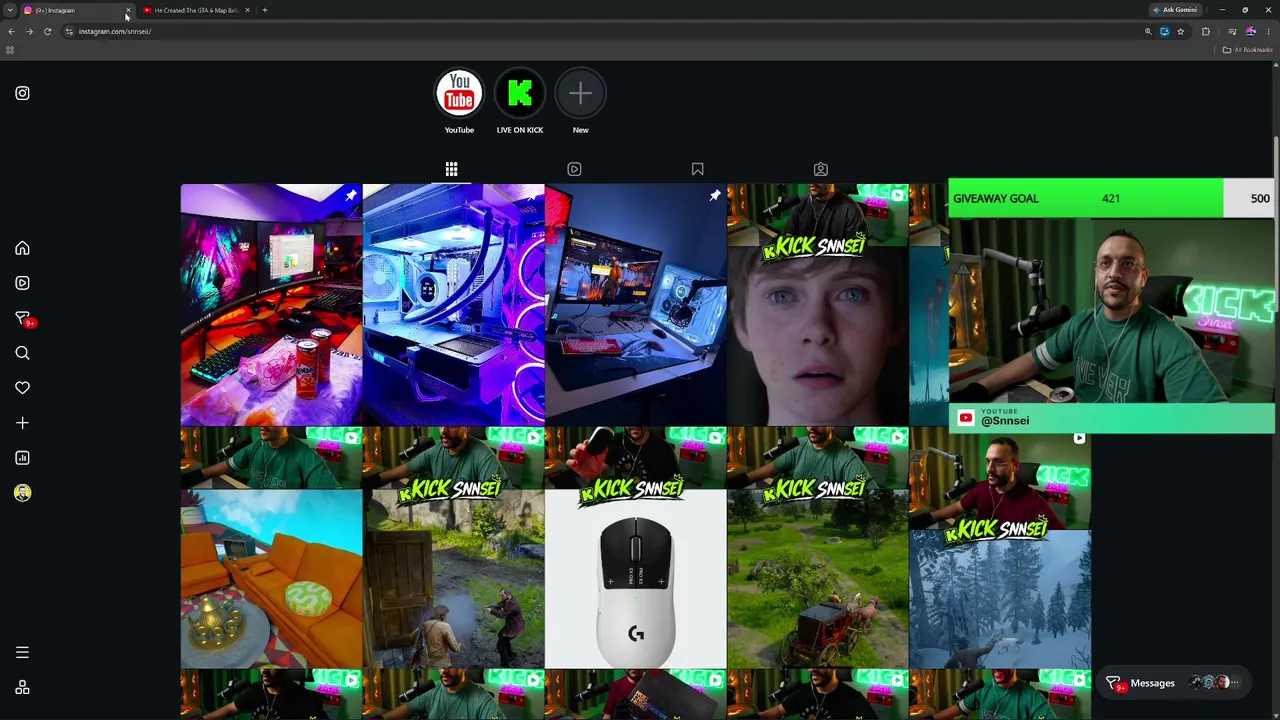Viewport: 1280px width, 720px height.
Task: Click Ask Gemini button
Action: click(1175, 10)
